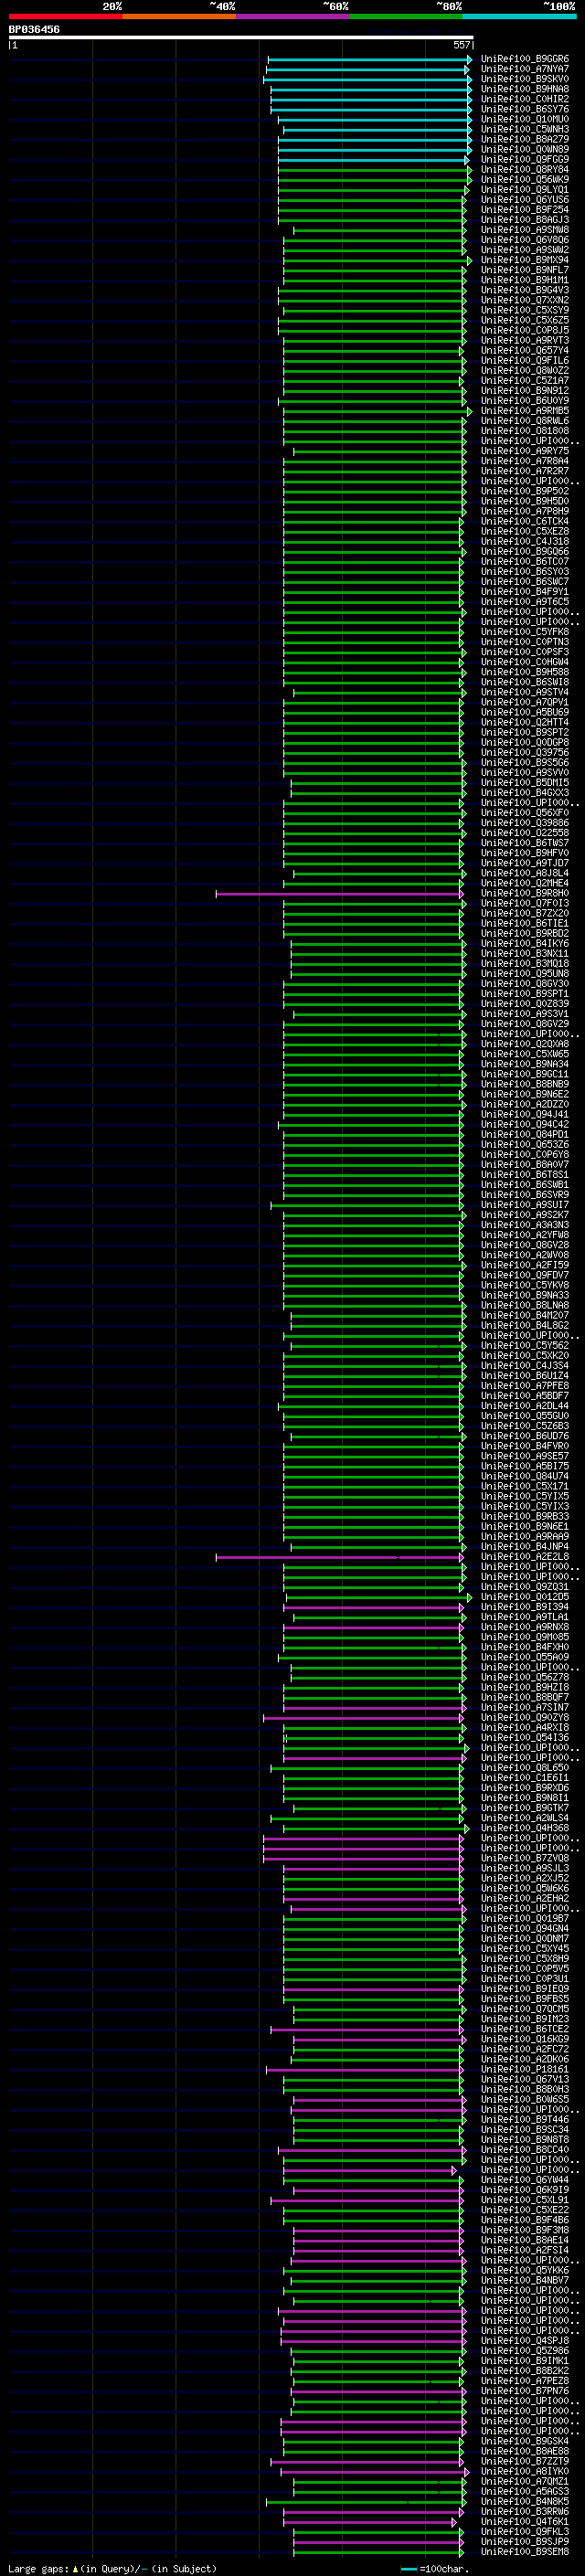Image resolution: width=585 pixels, height=2576 pixels.
Task: Click the UniRef100_A9SUI7 label
Action: (525, 1205)
